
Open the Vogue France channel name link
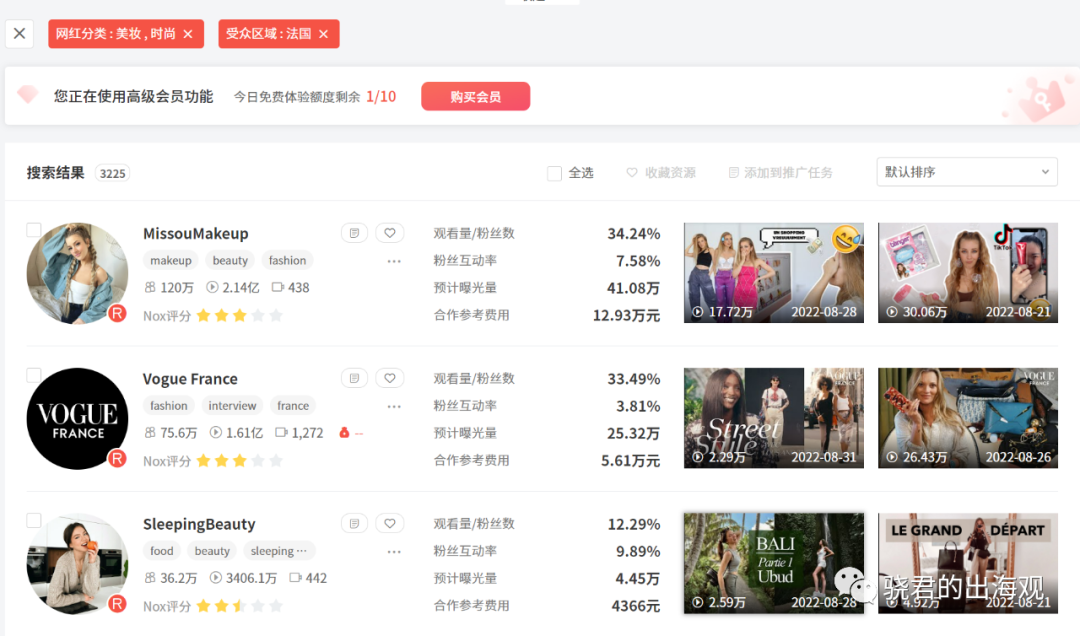point(190,379)
